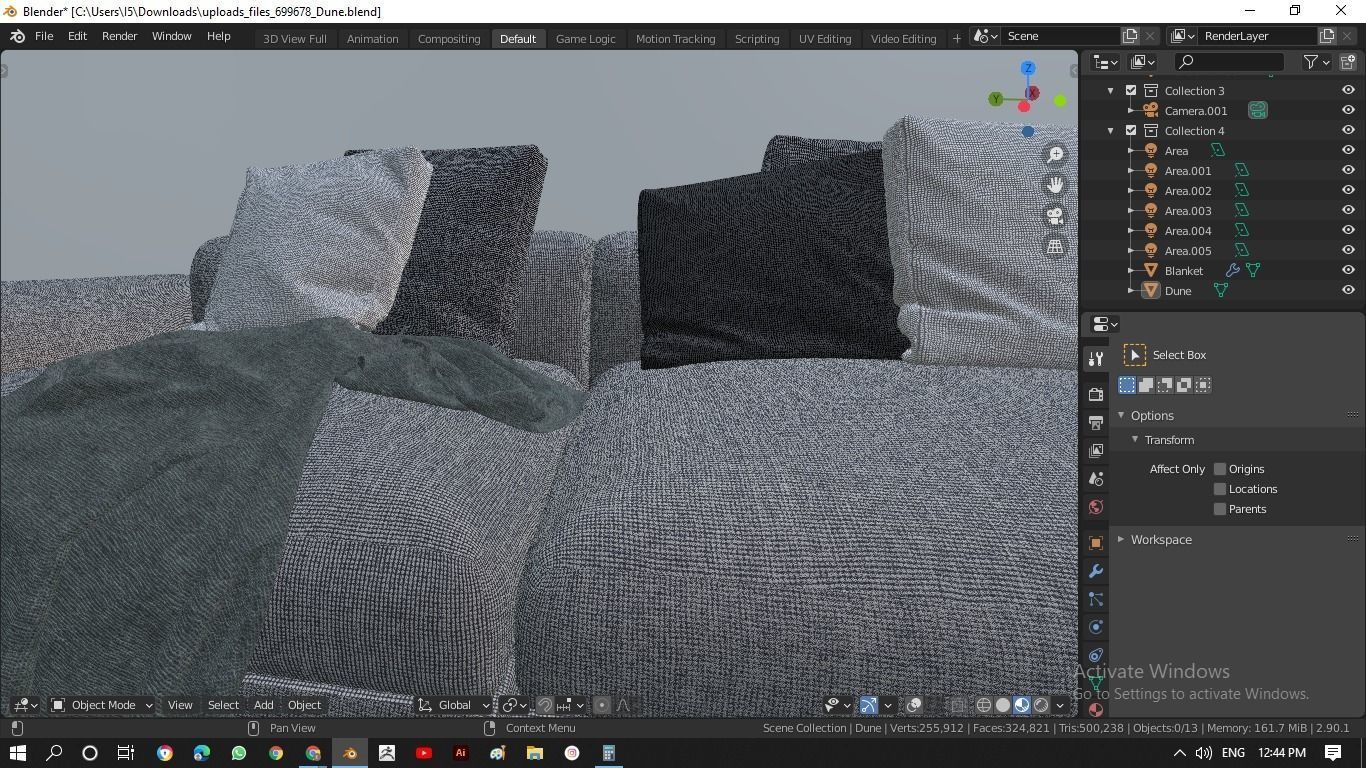Open the Modifiers properties tab
The image size is (1366, 768).
coord(1096,571)
